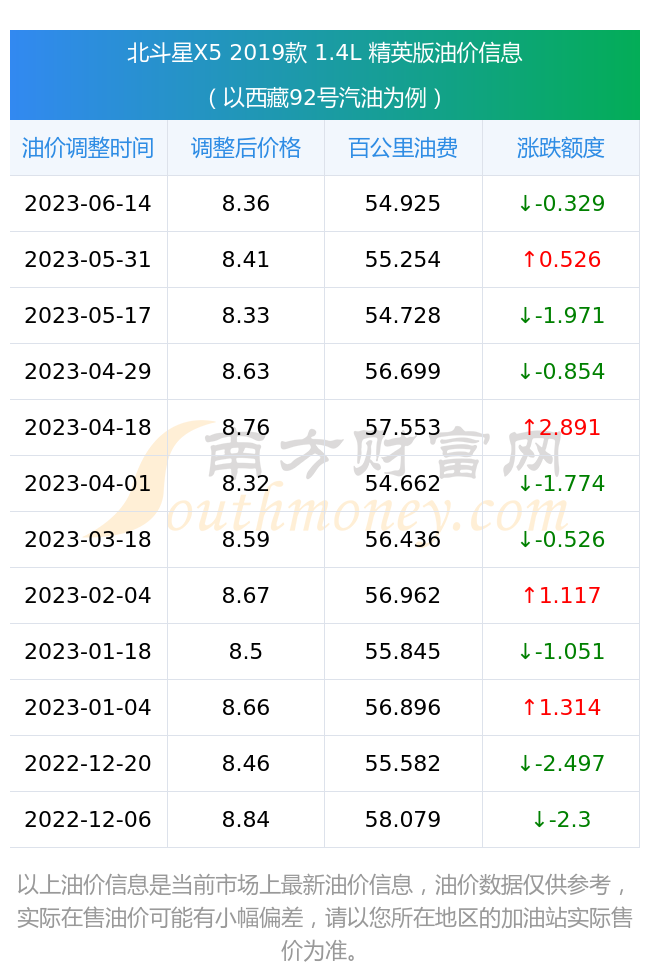Click price 8.33 in the 2023-05-17 row

pos(246,316)
